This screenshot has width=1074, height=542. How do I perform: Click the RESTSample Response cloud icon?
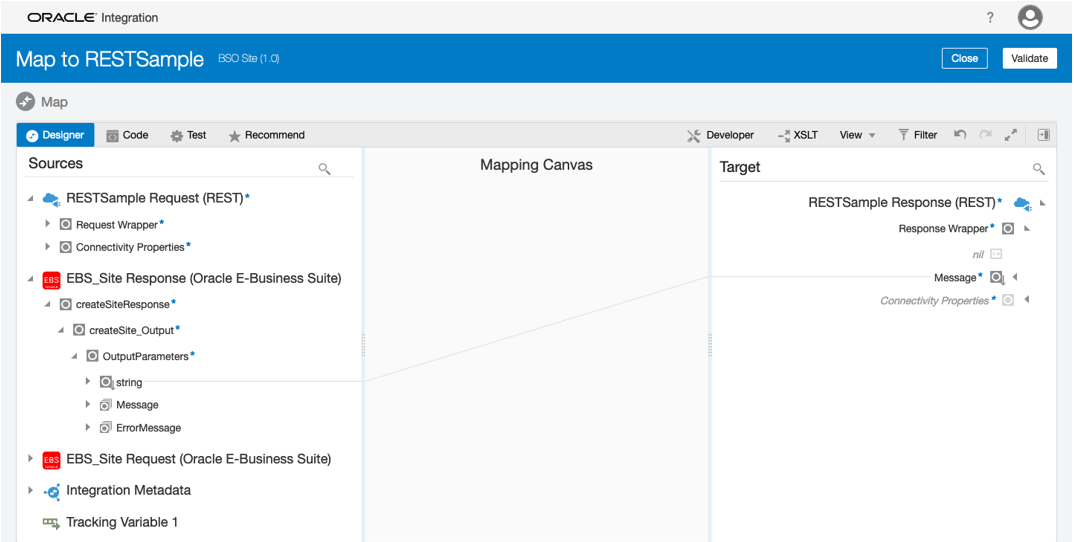point(1022,203)
